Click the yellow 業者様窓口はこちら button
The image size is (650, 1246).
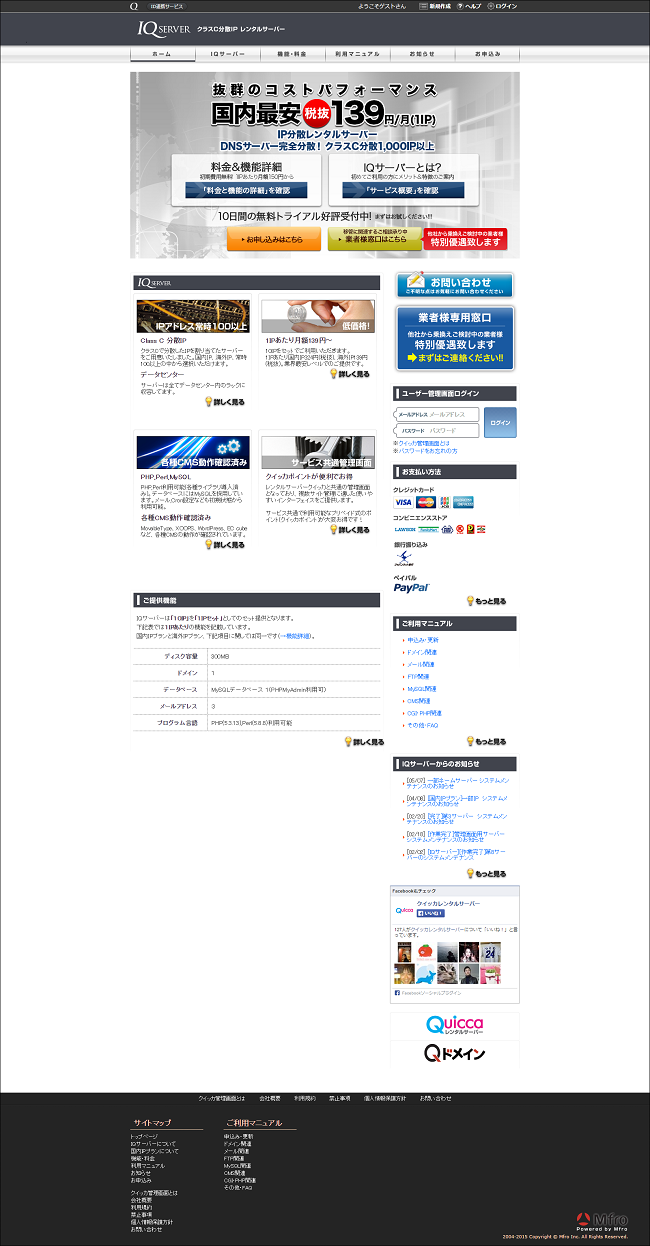click(374, 239)
